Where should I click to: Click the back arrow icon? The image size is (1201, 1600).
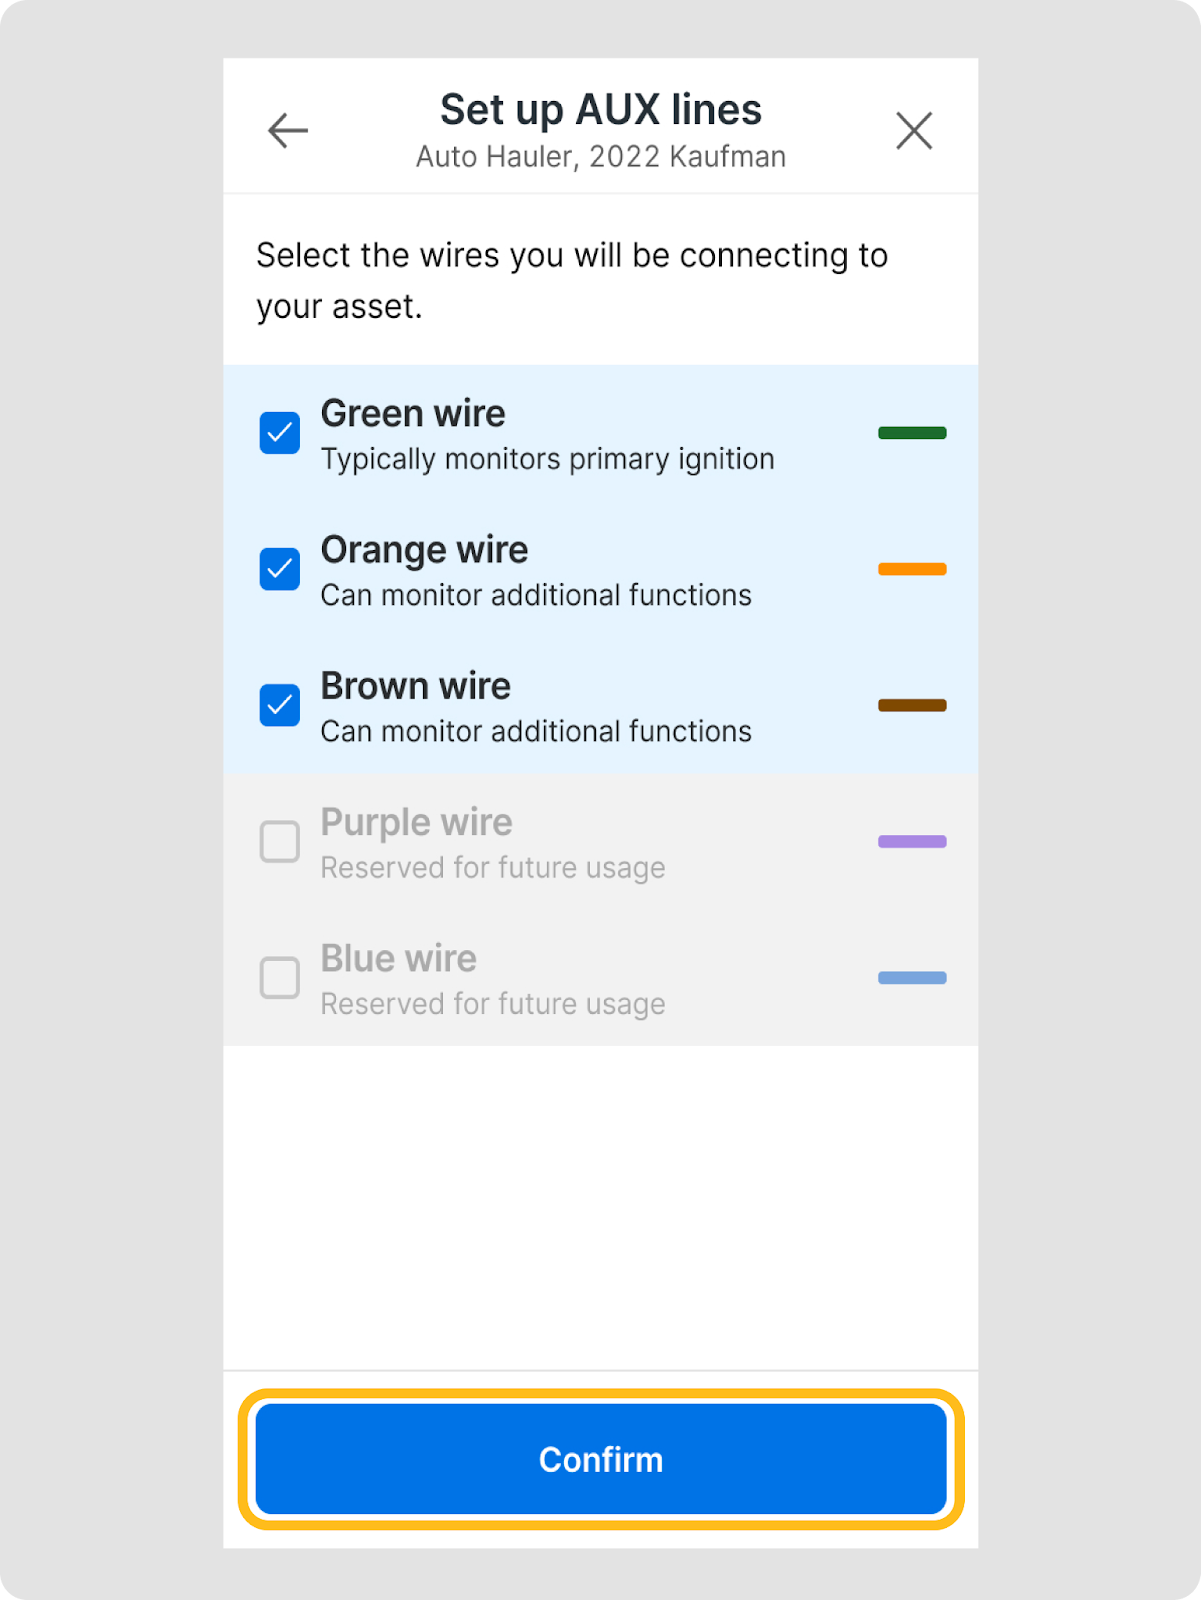pos(288,131)
